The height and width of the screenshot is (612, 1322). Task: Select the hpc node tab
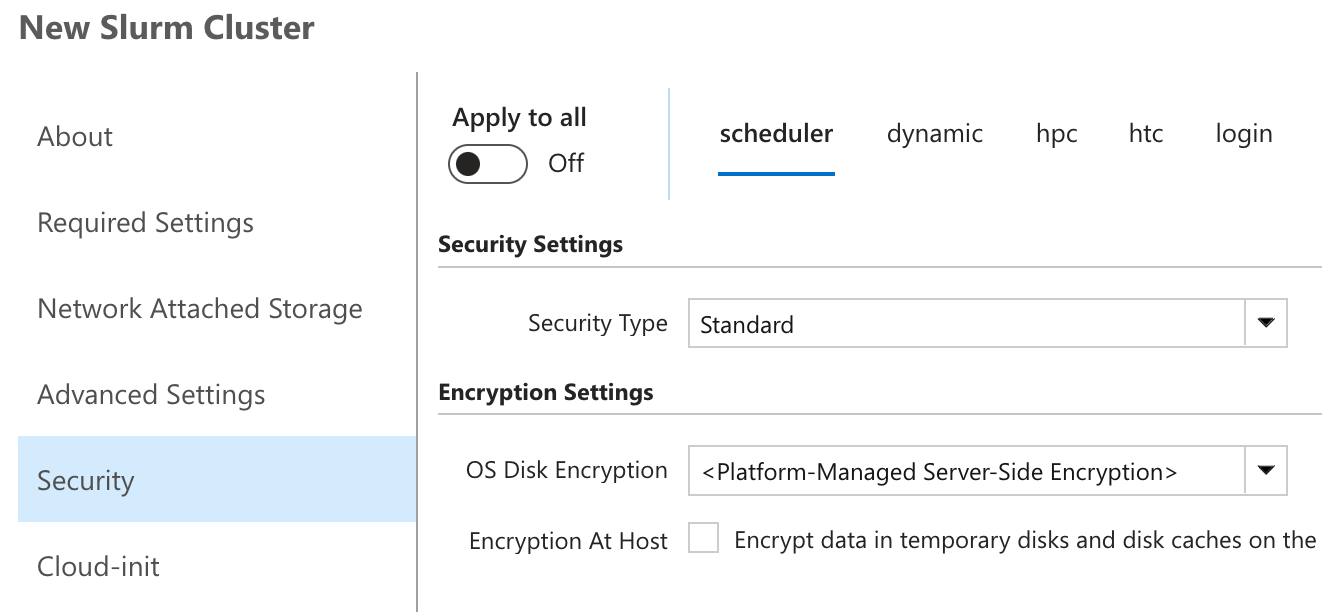click(1056, 134)
